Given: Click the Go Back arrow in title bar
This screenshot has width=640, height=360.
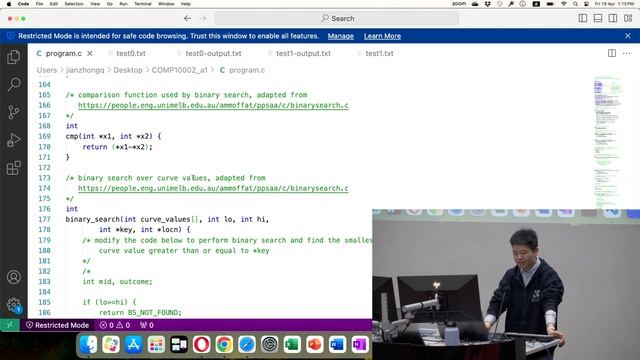Looking at the screenshot, I should pos(187,18).
